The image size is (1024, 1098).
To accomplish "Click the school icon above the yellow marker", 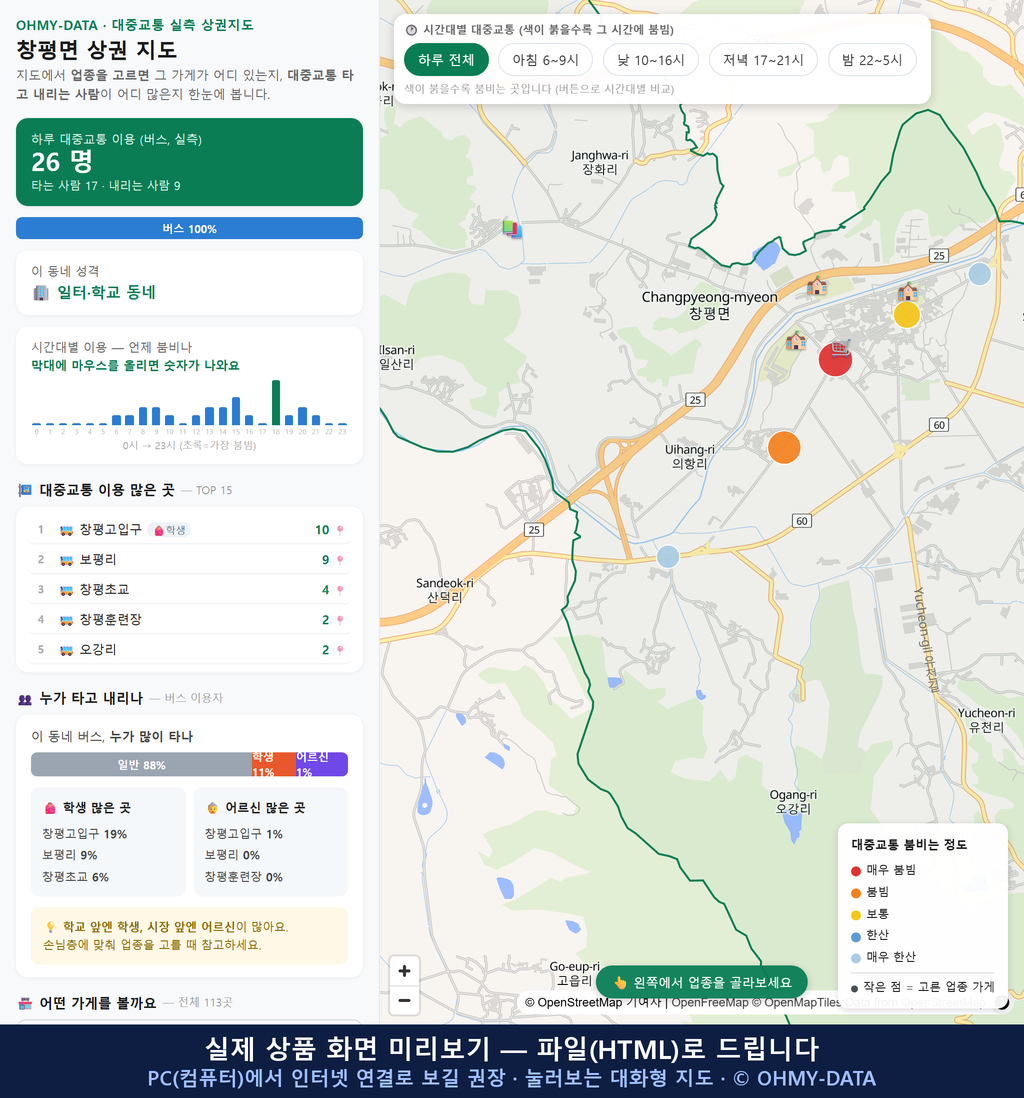I will click(x=908, y=291).
